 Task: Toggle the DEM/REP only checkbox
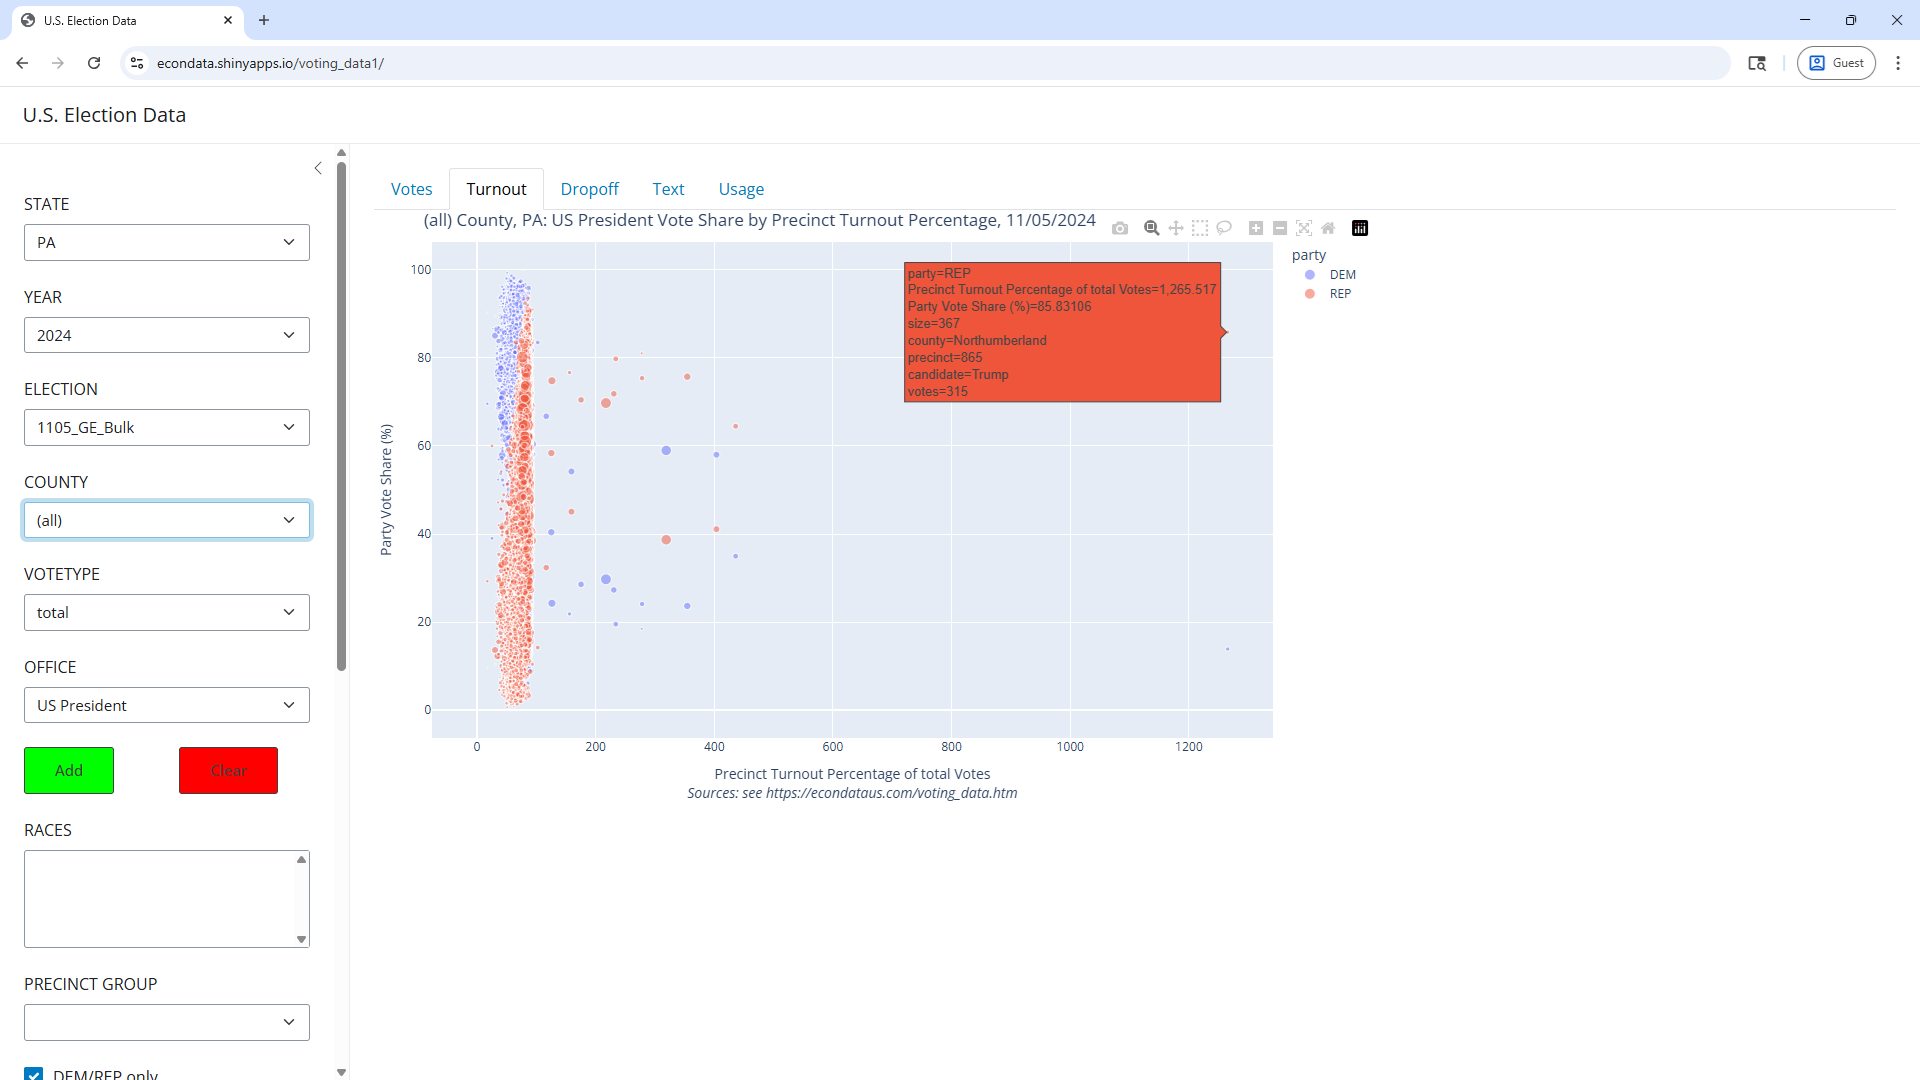pos(34,1074)
